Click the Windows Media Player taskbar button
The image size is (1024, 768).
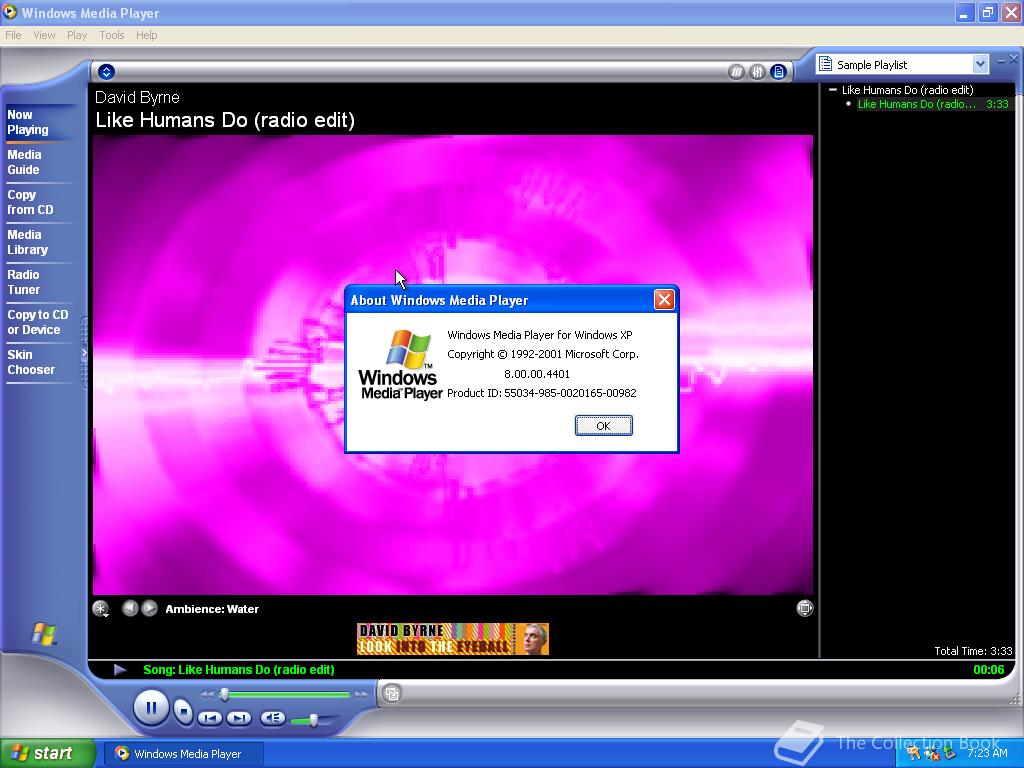[x=184, y=754]
